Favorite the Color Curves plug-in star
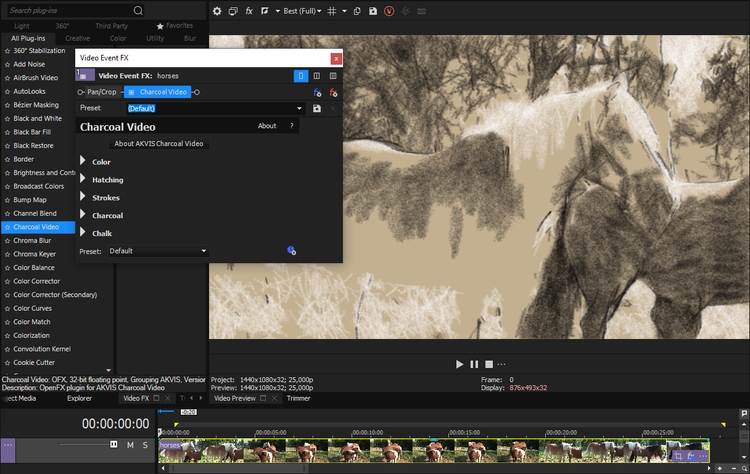The height and width of the screenshot is (474, 750). click(x=7, y=309)
